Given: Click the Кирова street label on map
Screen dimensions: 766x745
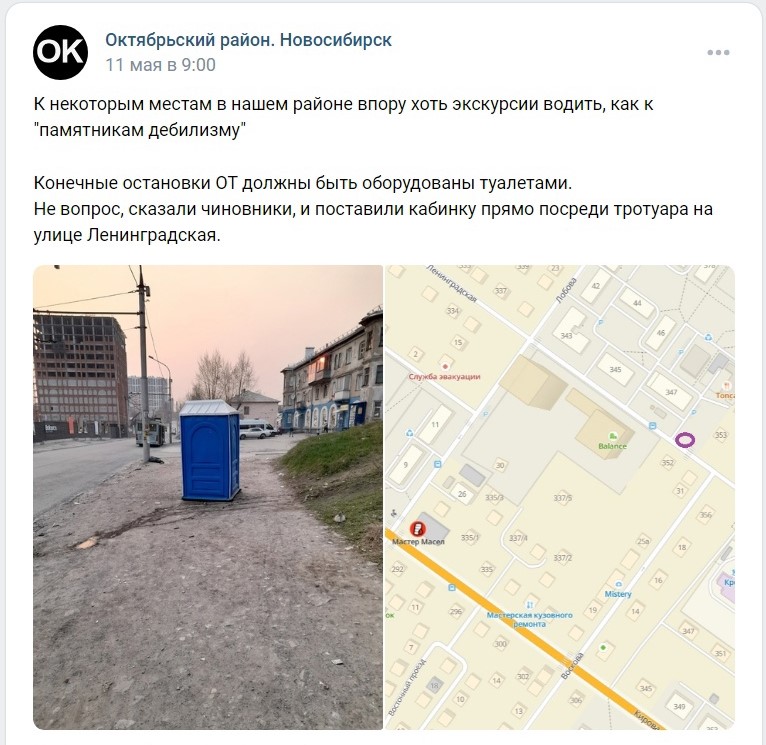Looking at the screenshot, I should (x=648, y=720).
